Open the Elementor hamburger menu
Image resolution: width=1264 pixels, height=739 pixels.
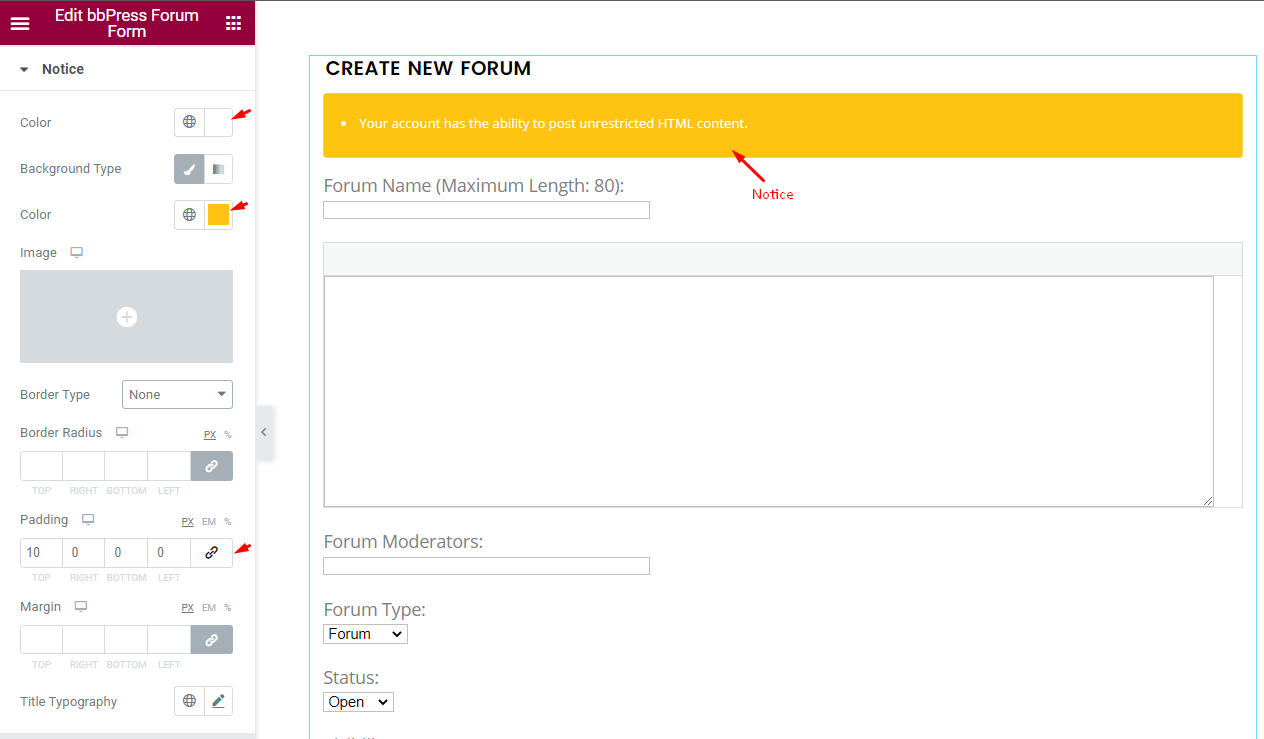20,22
